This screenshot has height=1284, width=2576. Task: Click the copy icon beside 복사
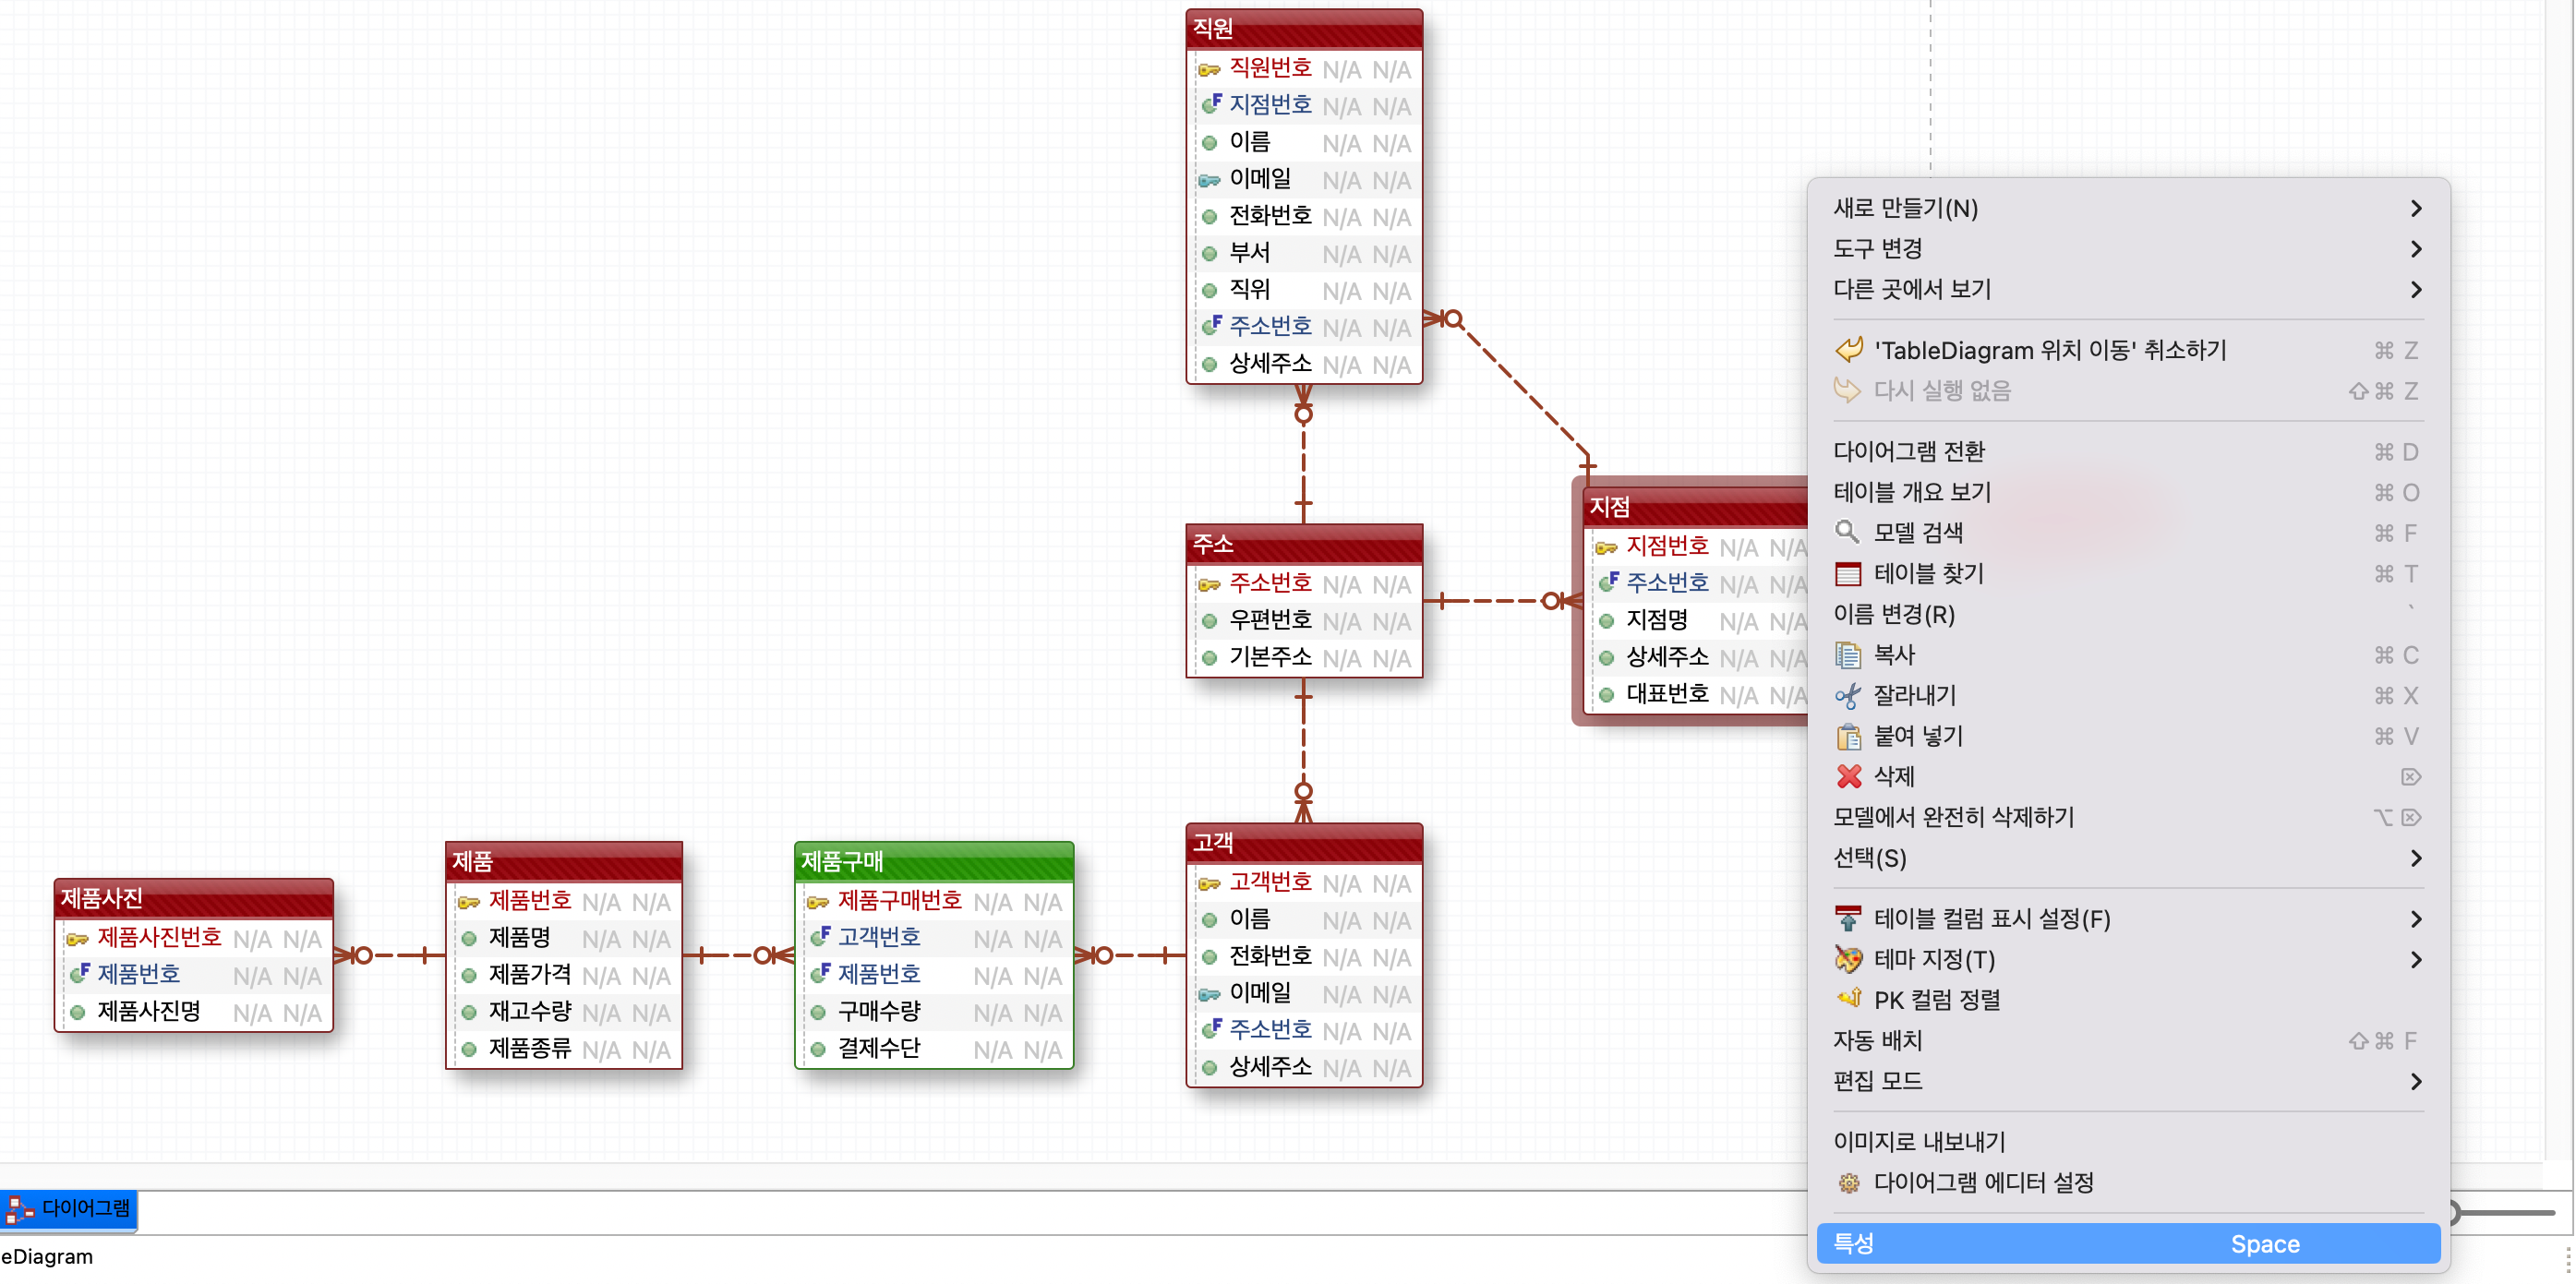(x=1848, y=655)
